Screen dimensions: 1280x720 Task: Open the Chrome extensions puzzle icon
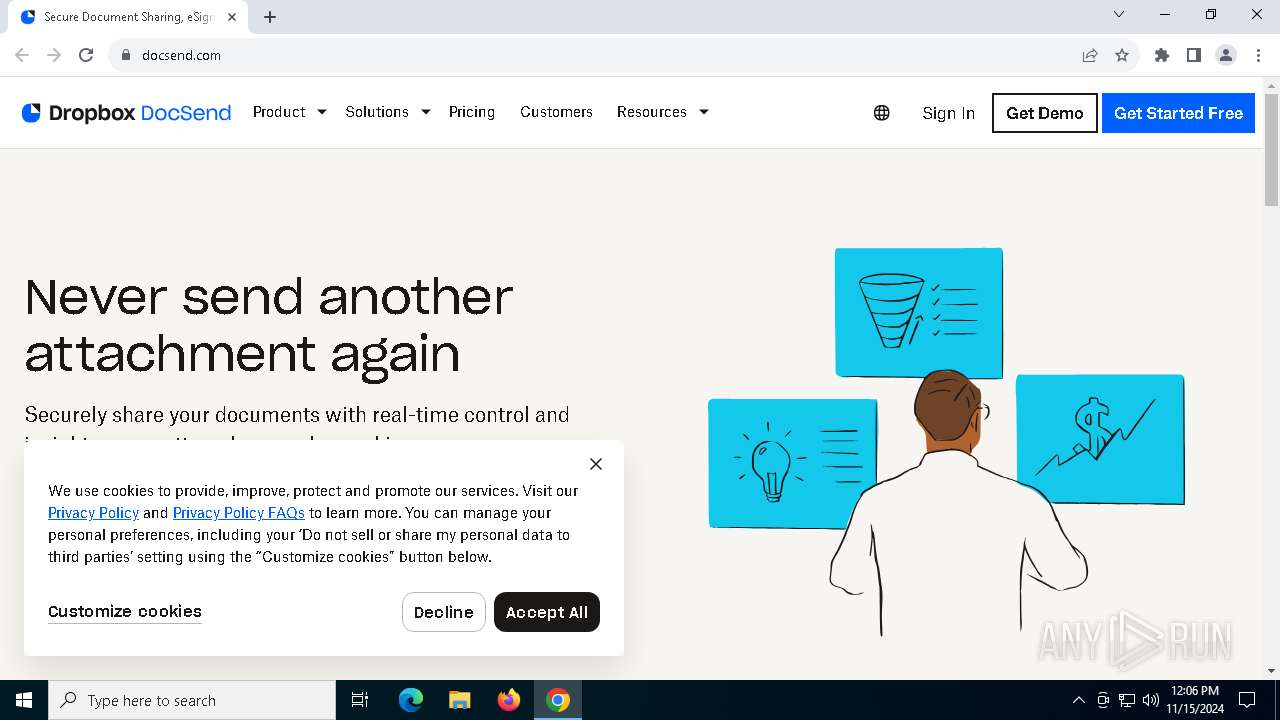[x=1162, y=55]
